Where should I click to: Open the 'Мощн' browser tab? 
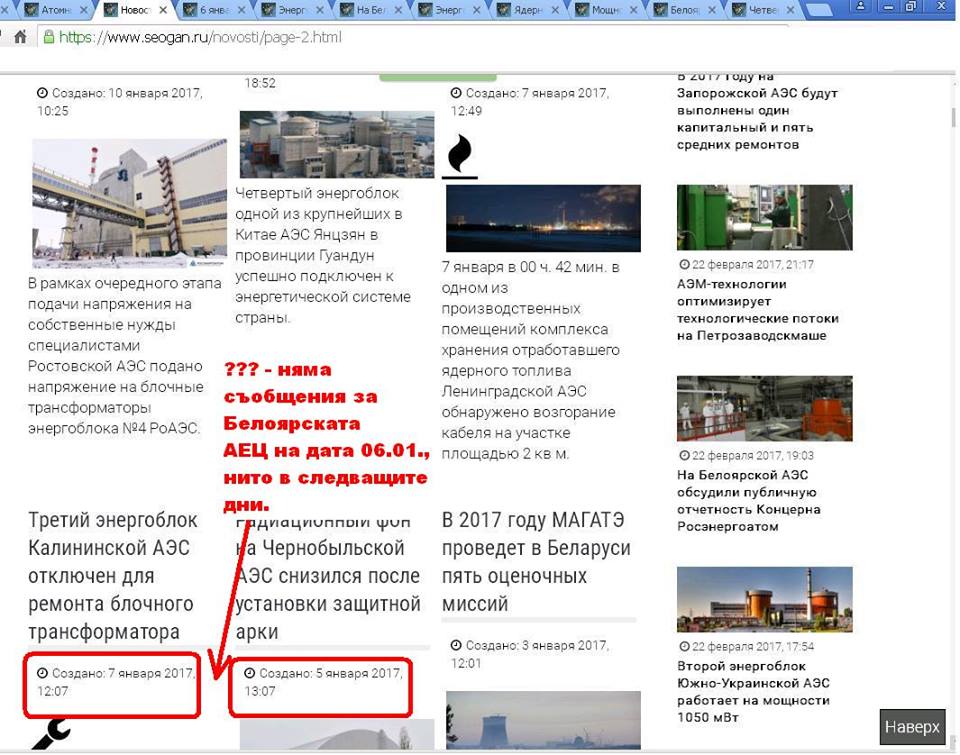tap(603, 11)
